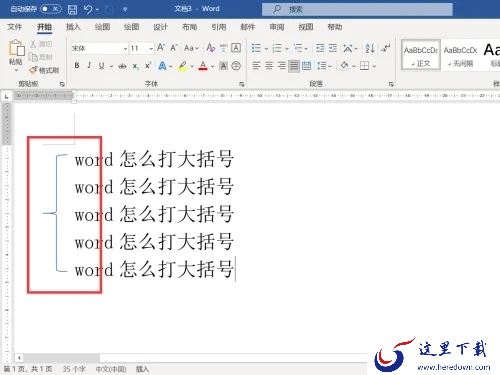The image size is (500, 375).
Task: Start a bulleted list
Action: (256, 48)
